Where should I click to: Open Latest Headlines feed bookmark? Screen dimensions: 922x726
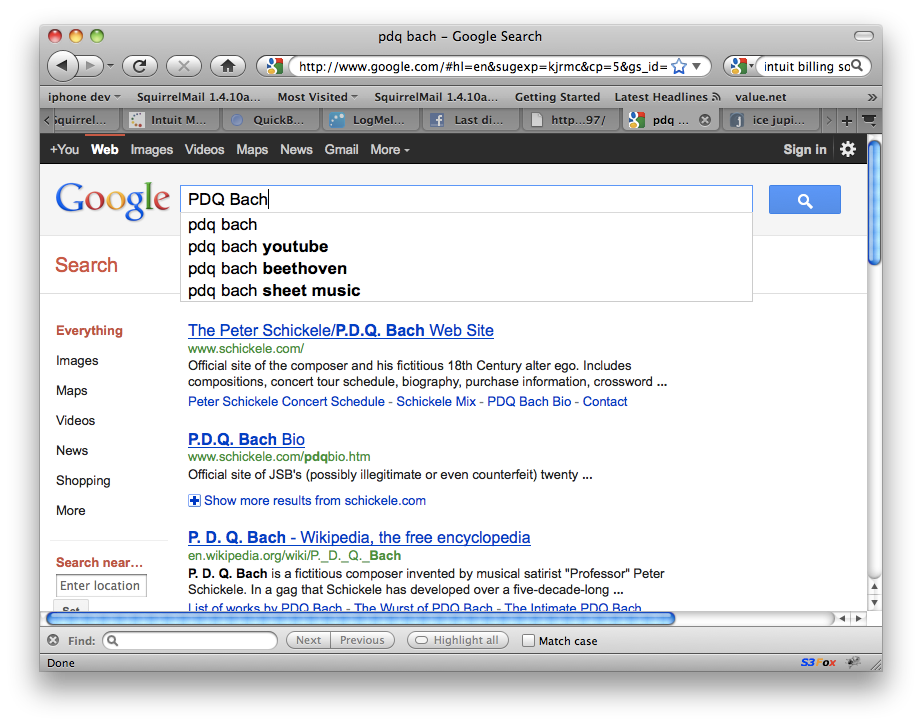click(x=667, y=97)
